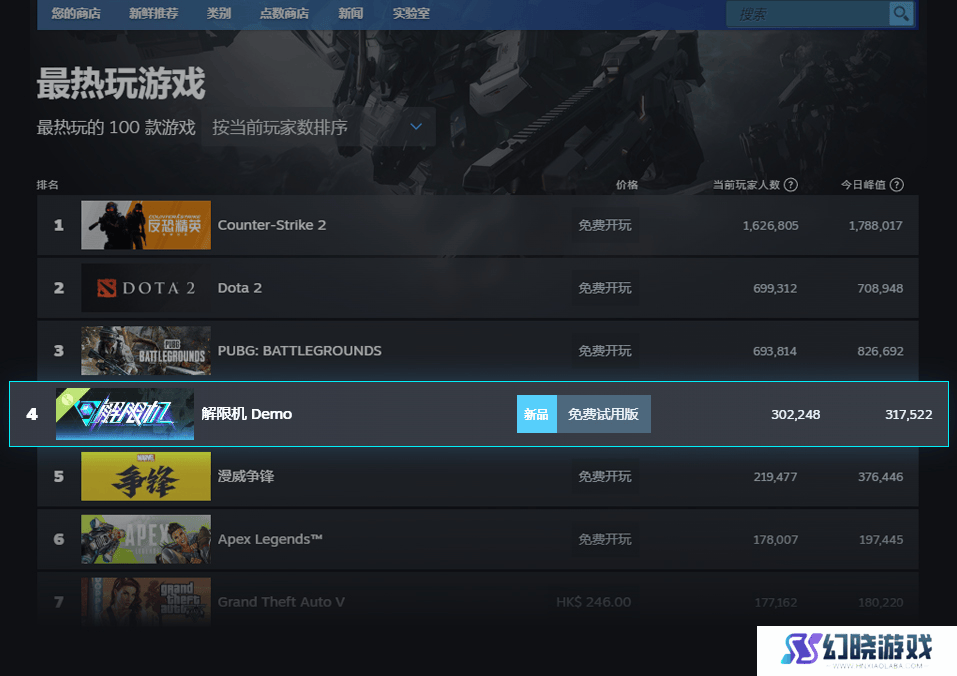The width and height of the screenshot is (957, 676).
Task: Click Counter-Strike 2's 免费开玩 button
Action: [605, 225]
